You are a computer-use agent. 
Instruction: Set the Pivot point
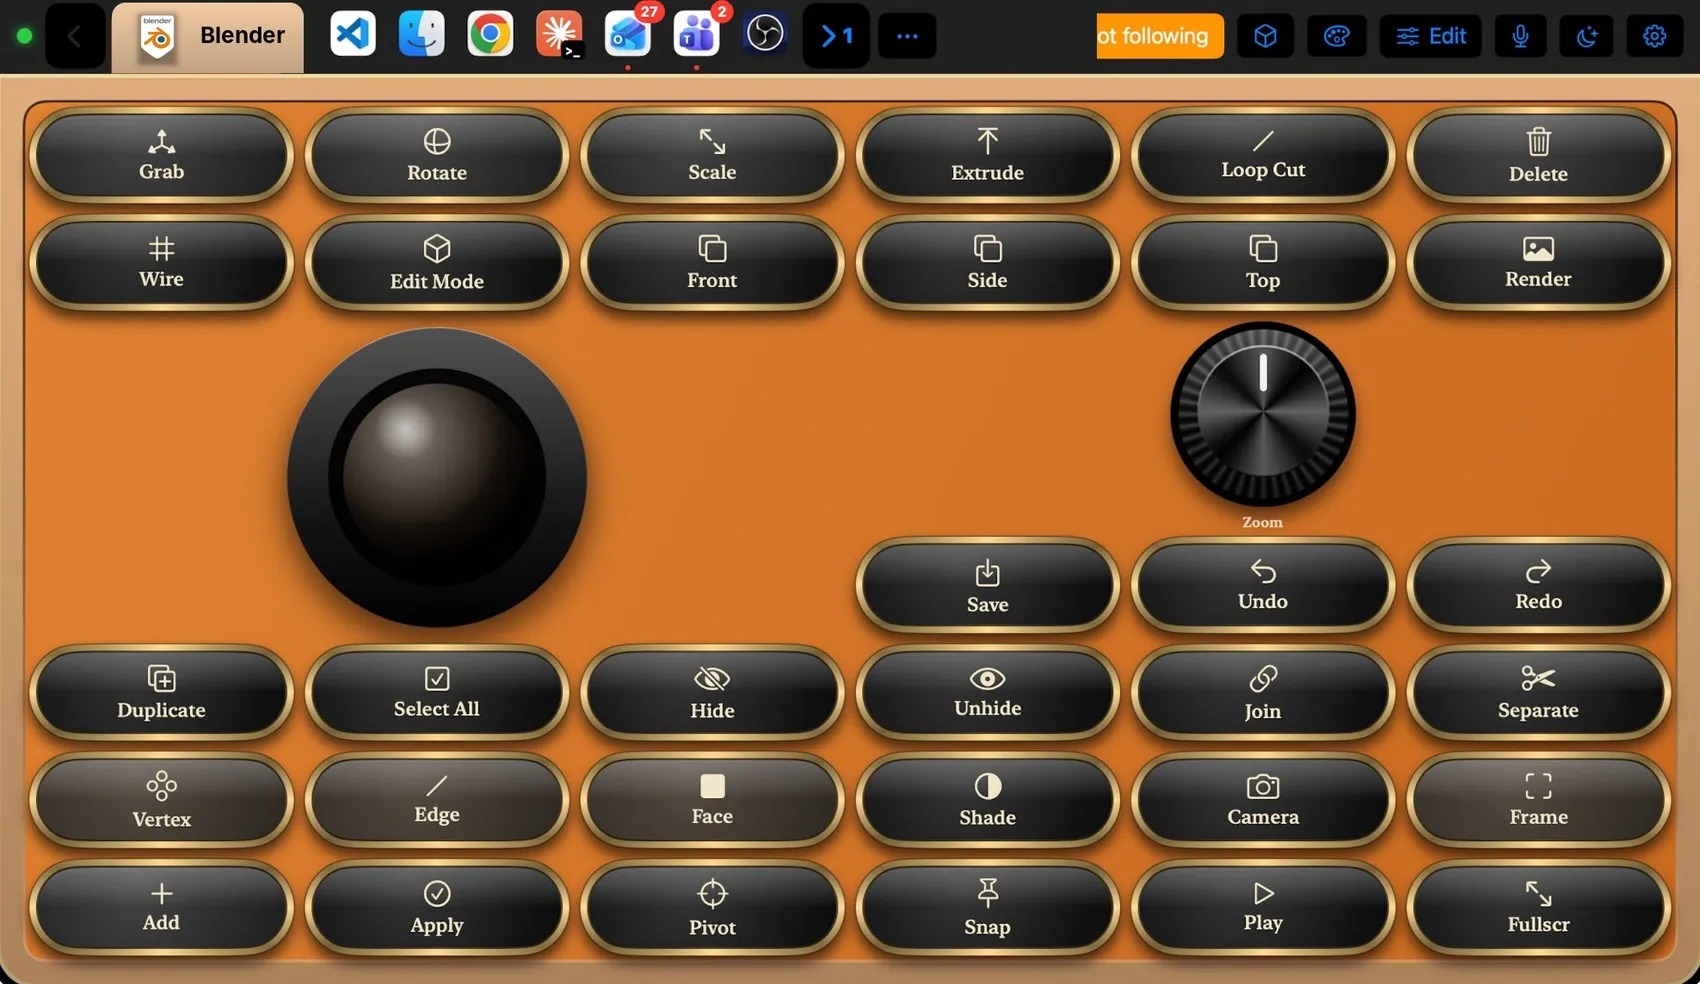pyautogui.click(x=712, y=908)
